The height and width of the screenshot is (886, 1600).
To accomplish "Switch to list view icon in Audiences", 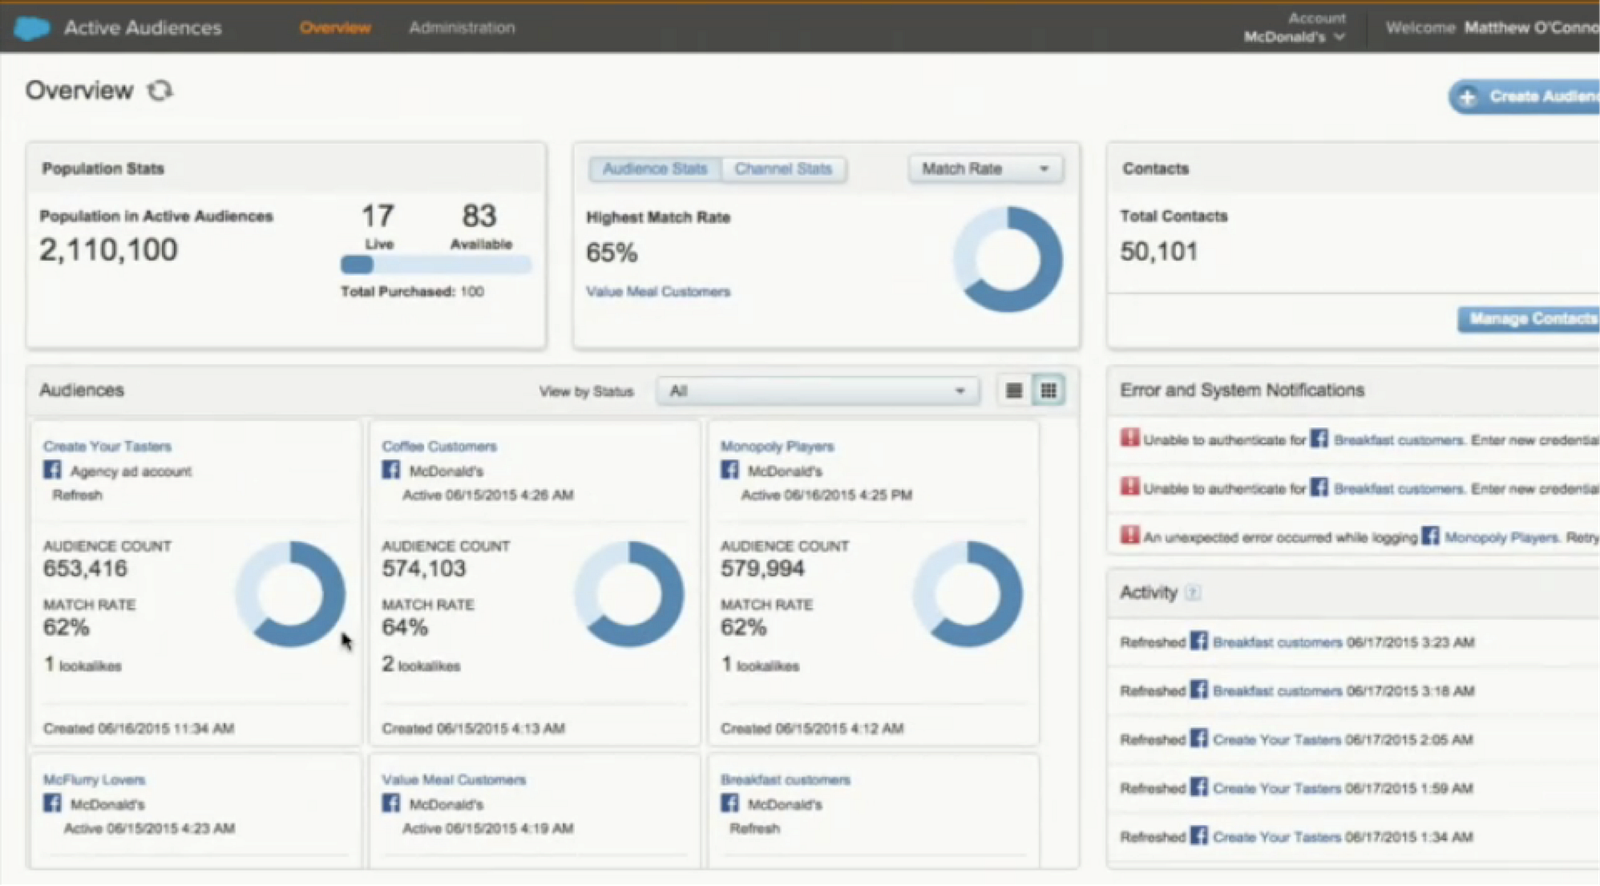I will [1014, 391].
